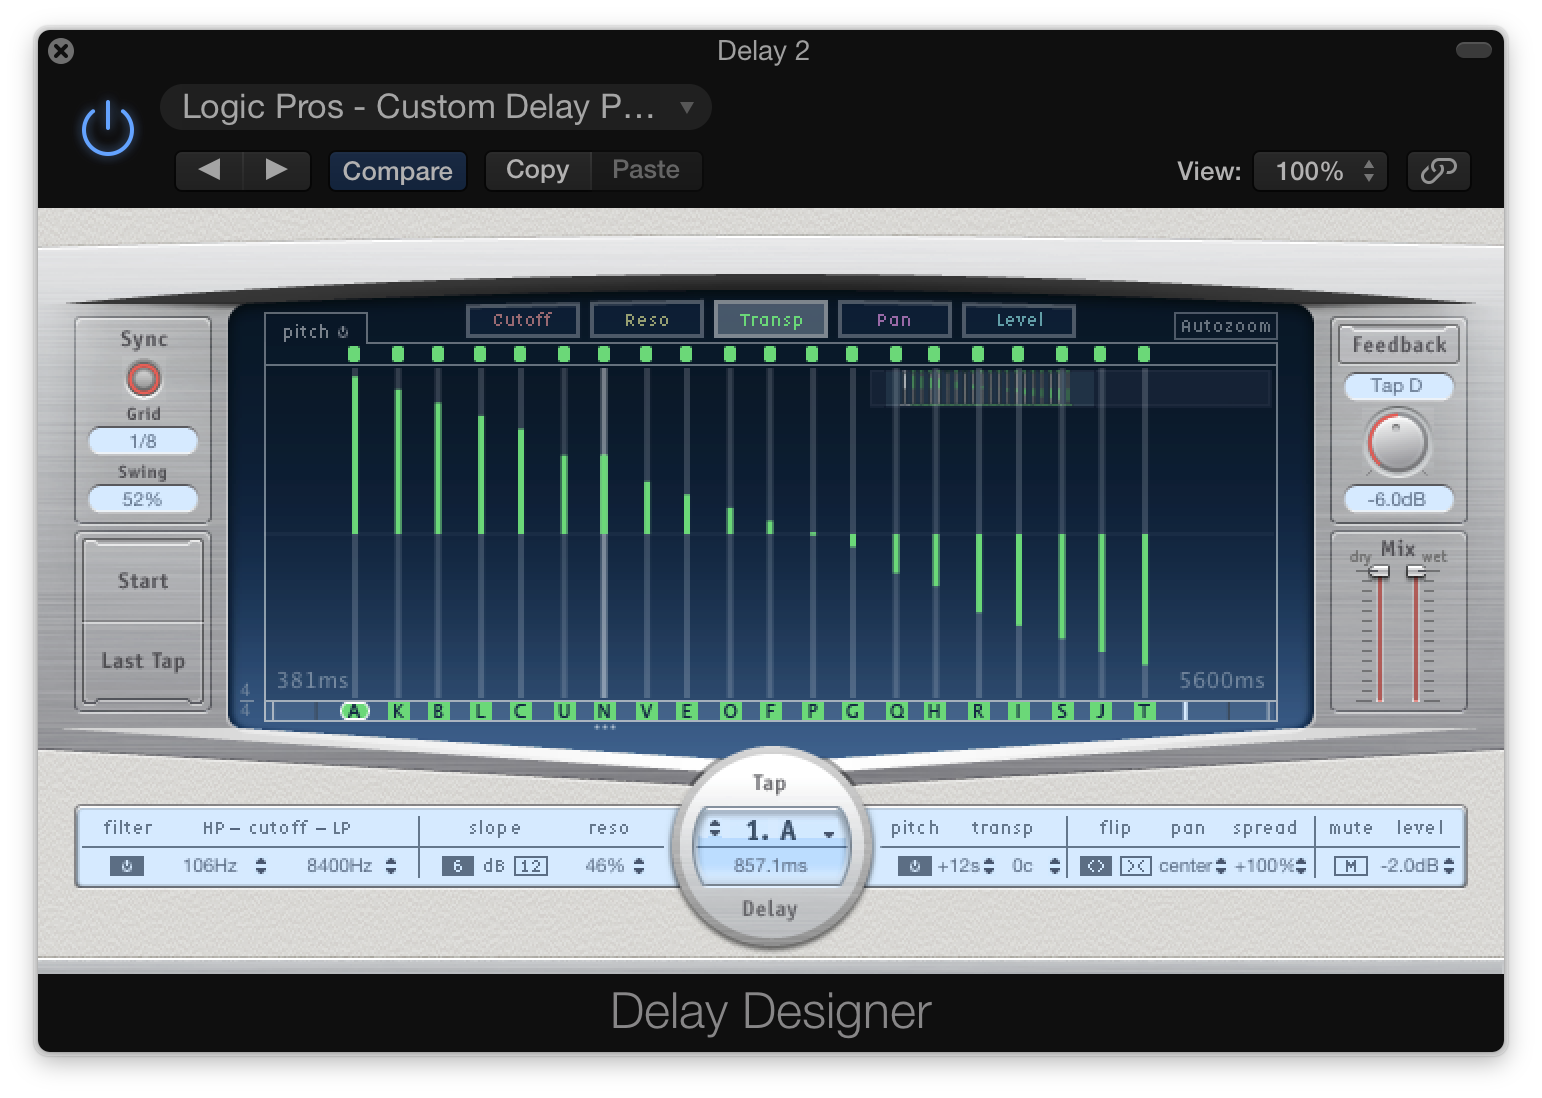Bypass the plugin with the power icon
Screen dimensions: 1542x1098
[x=107, y=127]
